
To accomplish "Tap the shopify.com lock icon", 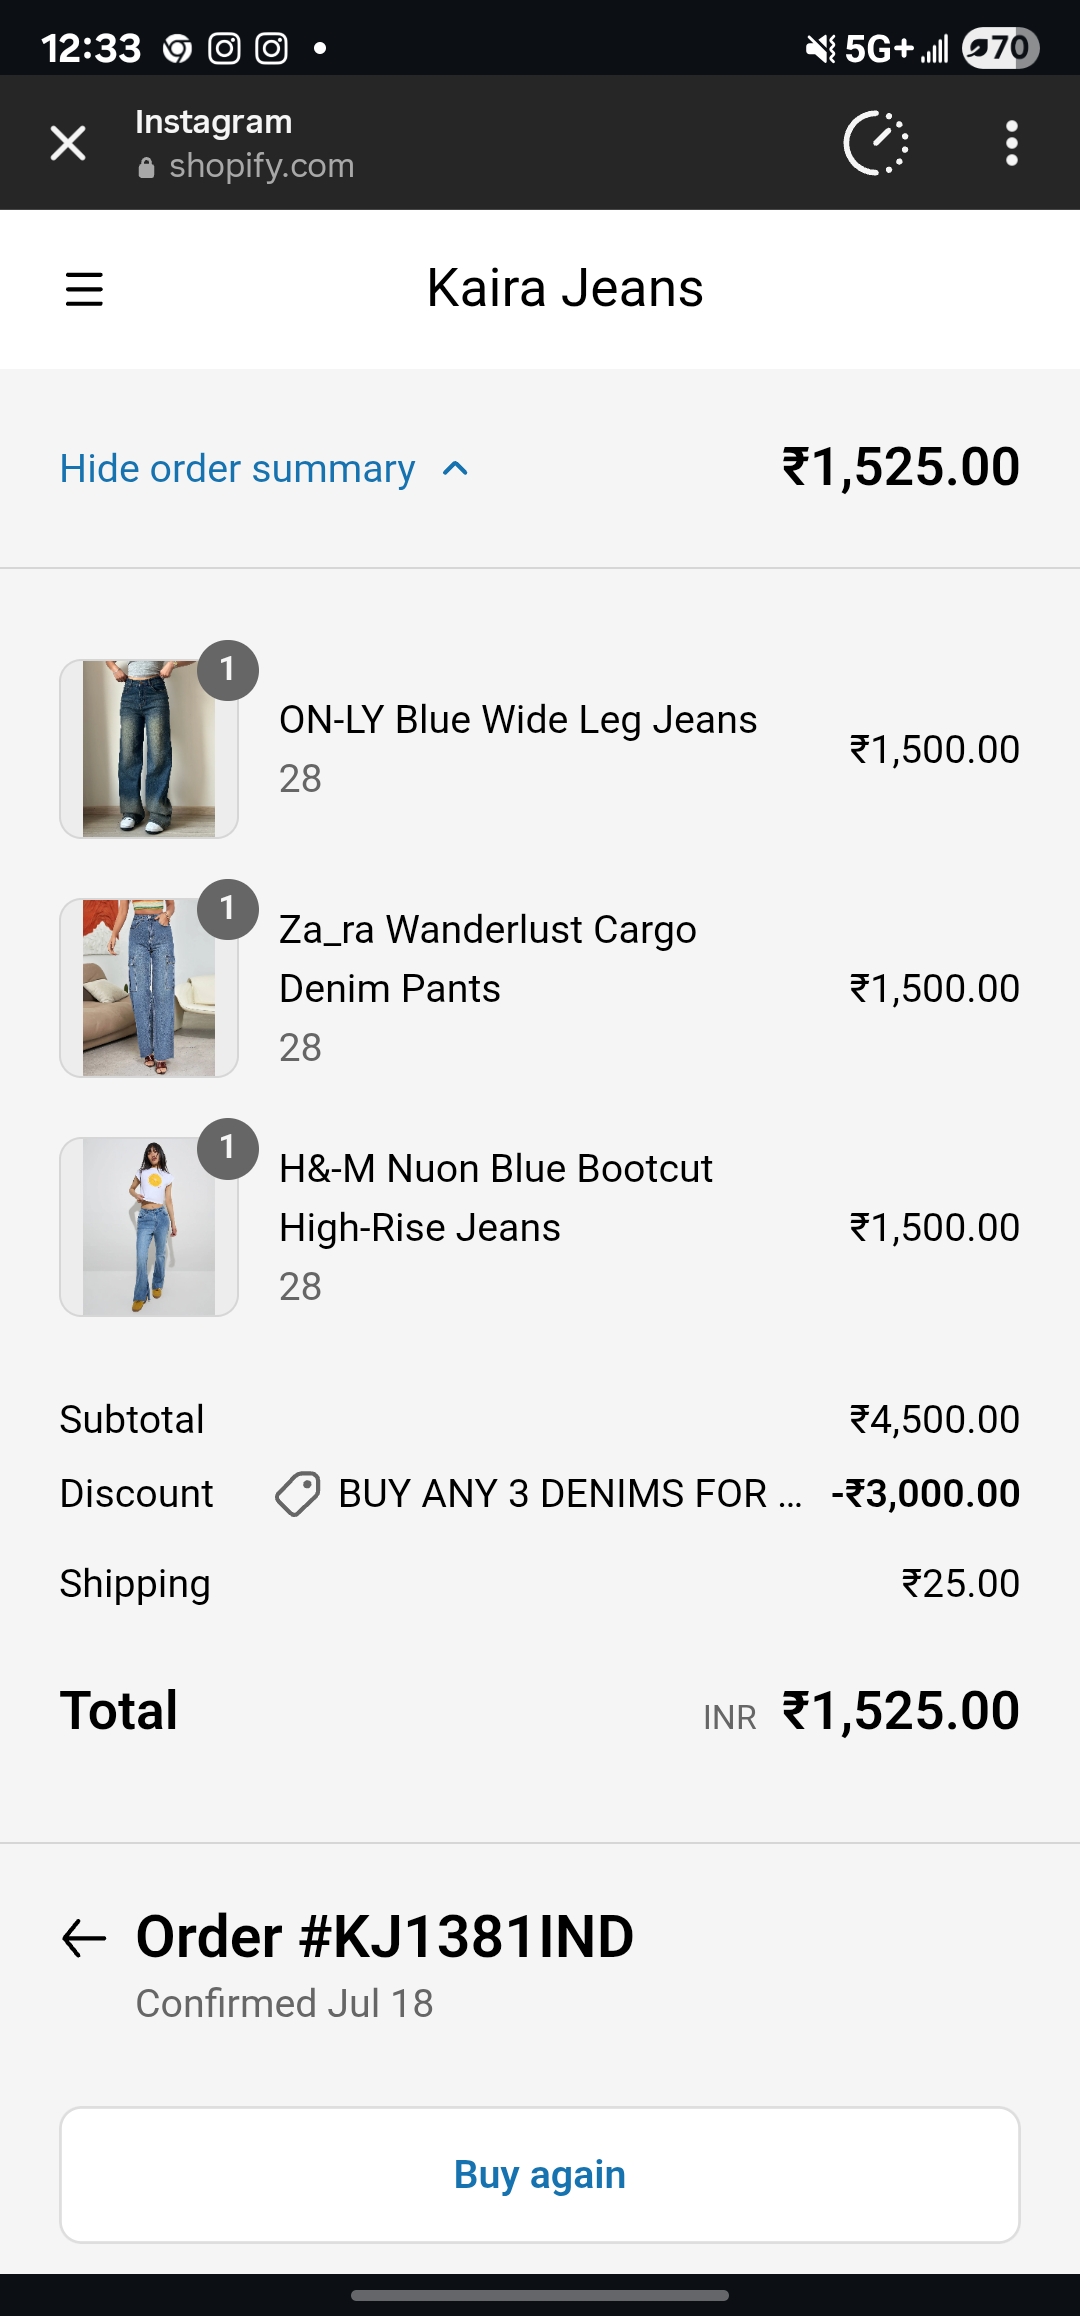I will [147, 167].
